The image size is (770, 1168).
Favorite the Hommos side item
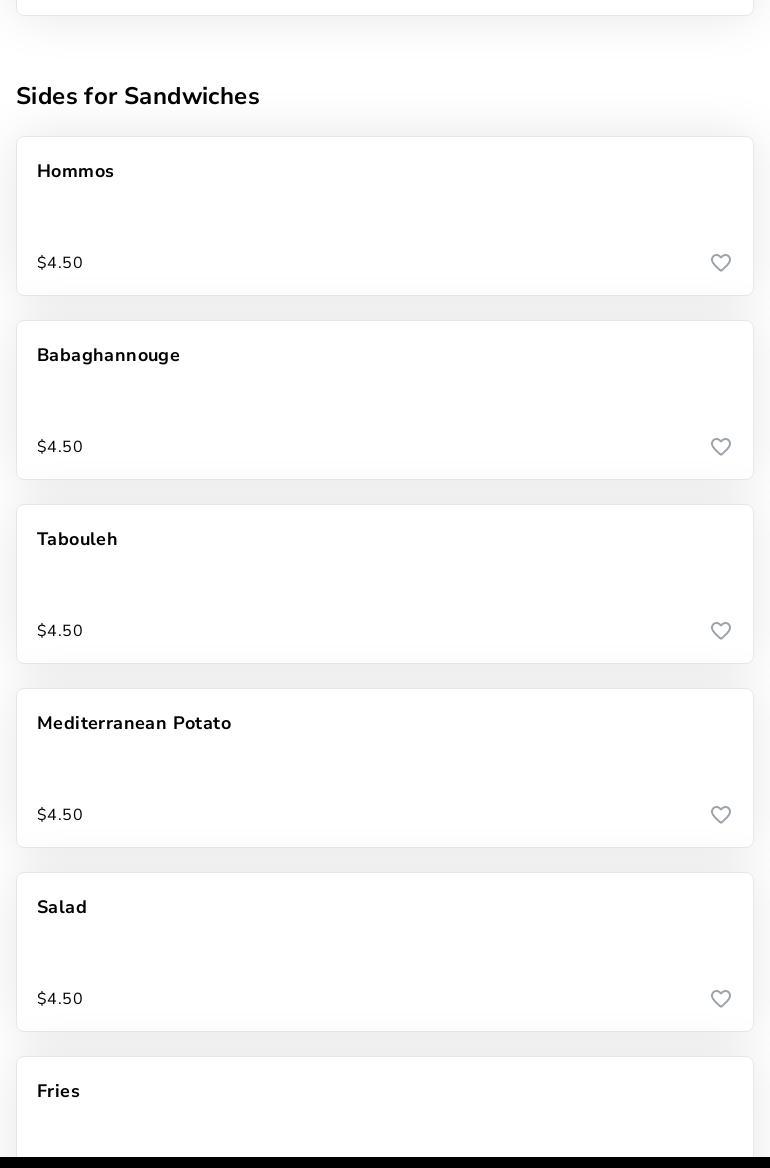(721, 263)
